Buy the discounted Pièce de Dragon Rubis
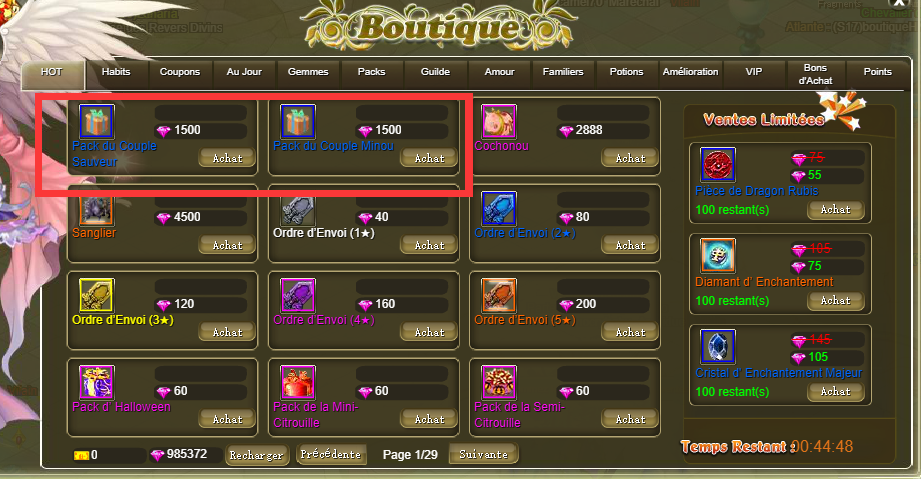 point(835,210)
